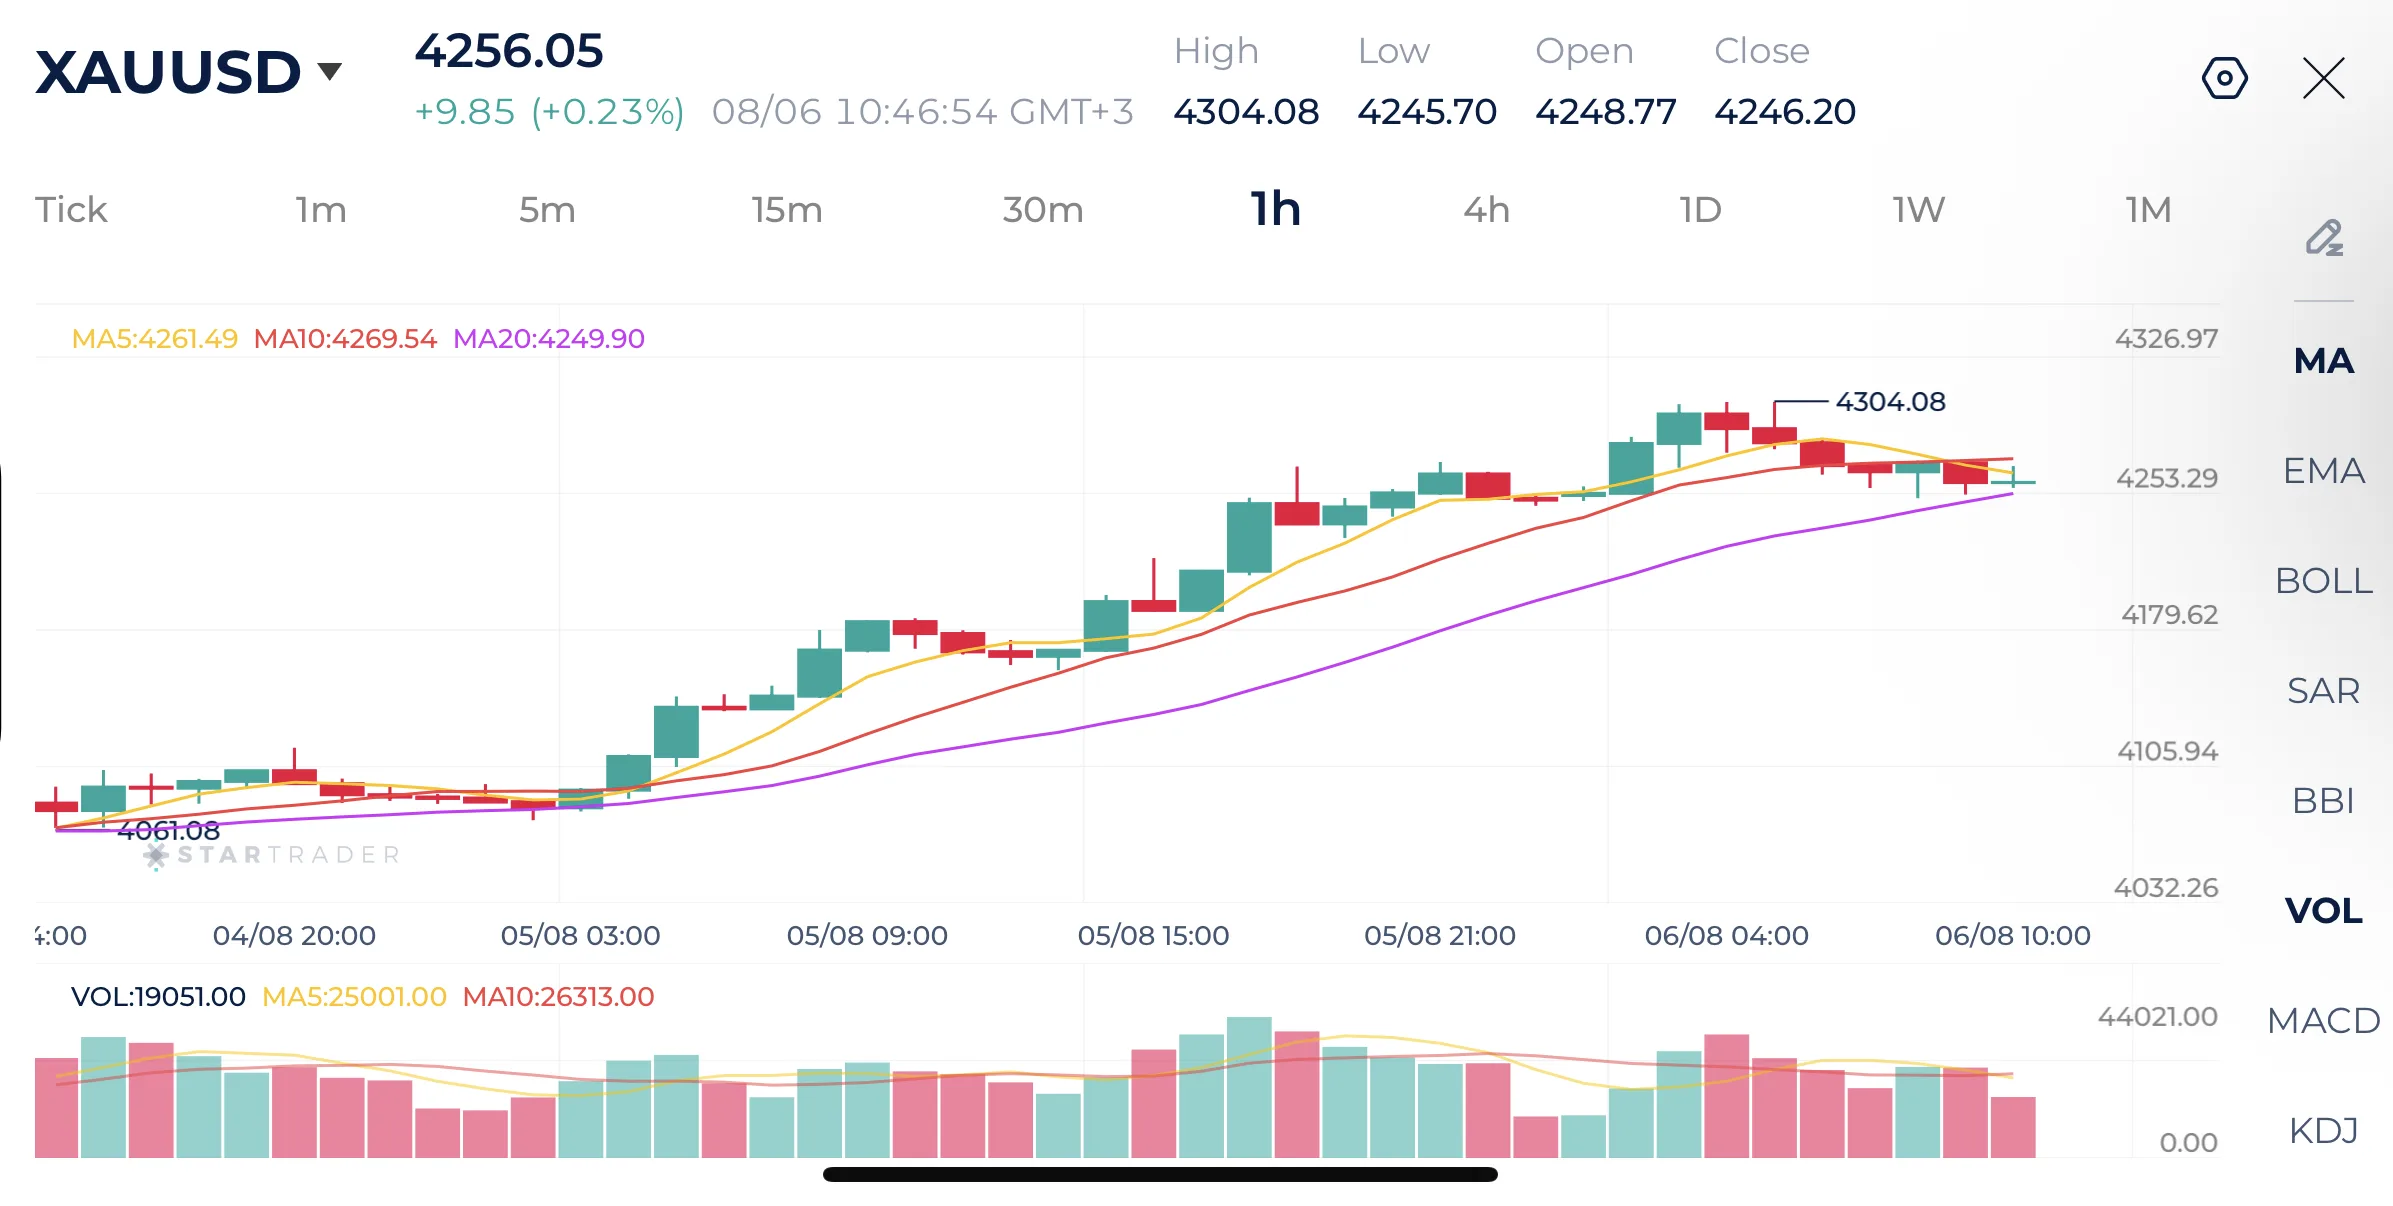Click the 05/08 03:00 time axis label

580,936
